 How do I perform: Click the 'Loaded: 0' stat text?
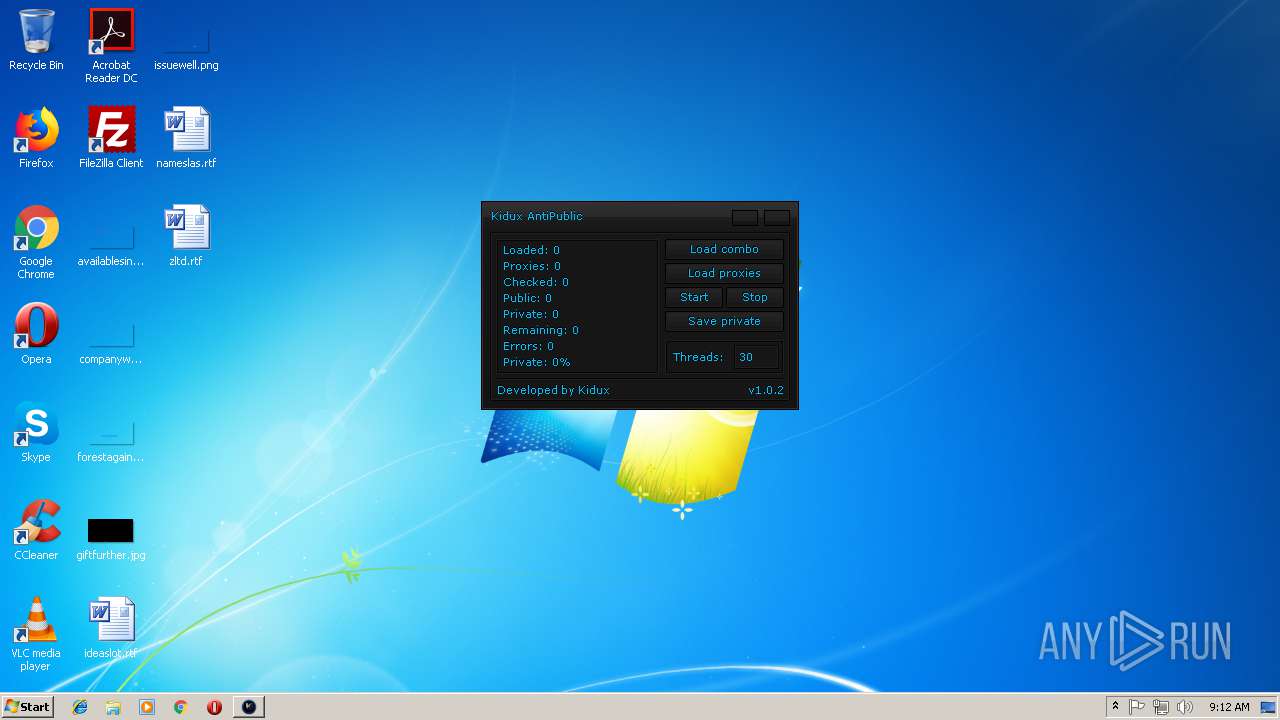pos(531,250)
